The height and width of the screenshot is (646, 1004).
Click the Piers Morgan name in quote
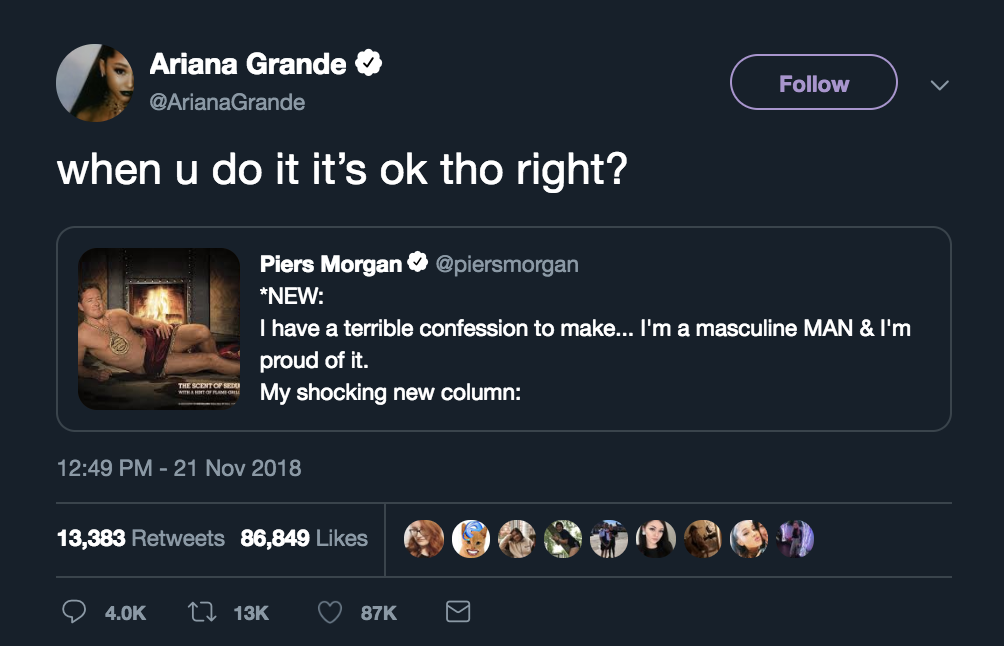pyautogui.click(x=330, y=265)
